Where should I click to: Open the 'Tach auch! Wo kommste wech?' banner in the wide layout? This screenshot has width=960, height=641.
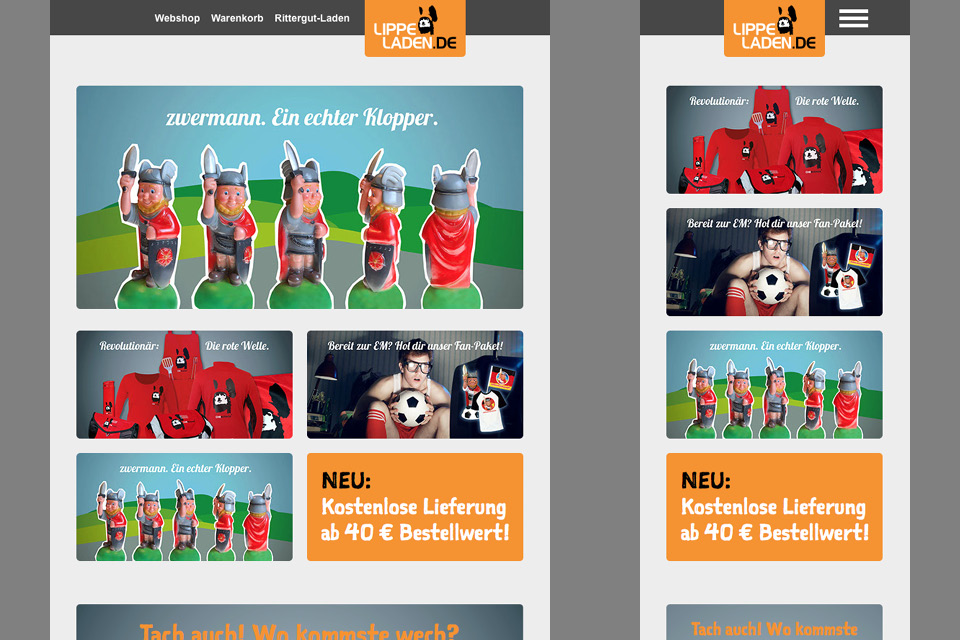pyautogui.click(x=299, y=622)
